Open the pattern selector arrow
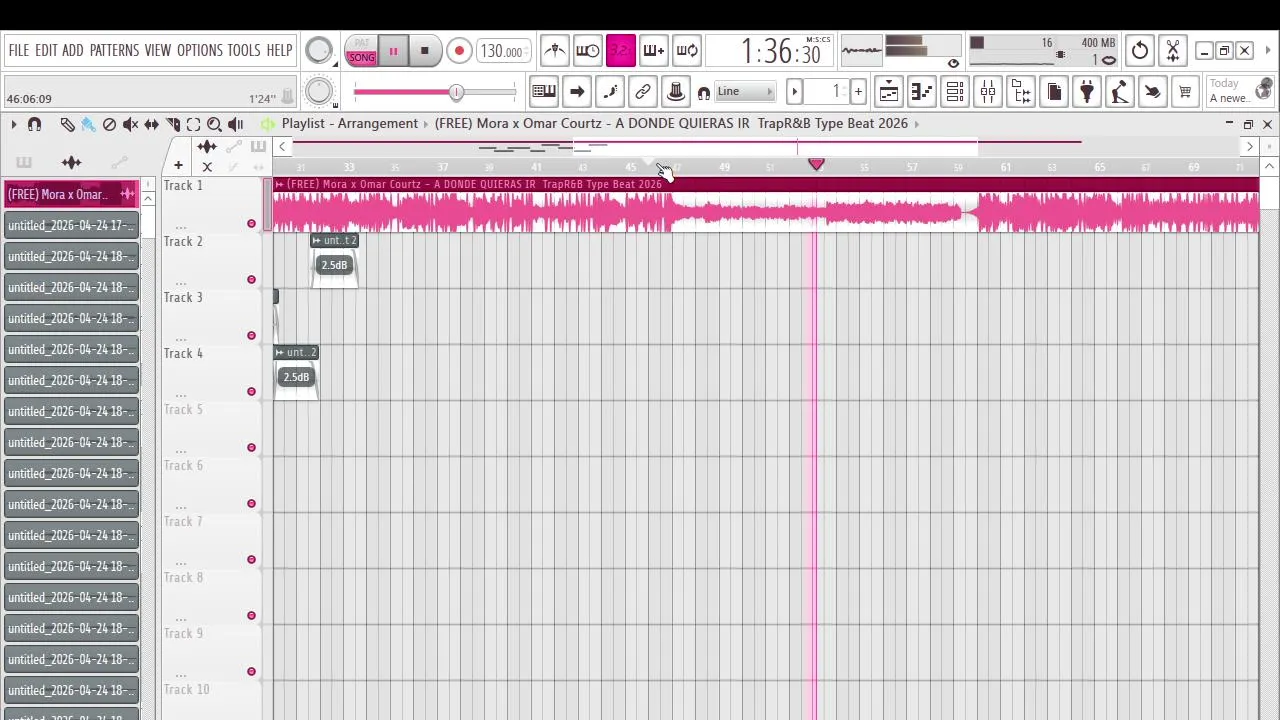This screenshot has width=1280, height=720. coord(795,92)
